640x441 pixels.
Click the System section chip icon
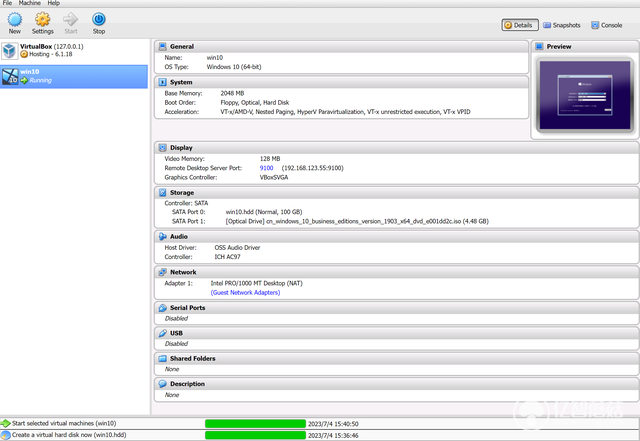point(162,82)
